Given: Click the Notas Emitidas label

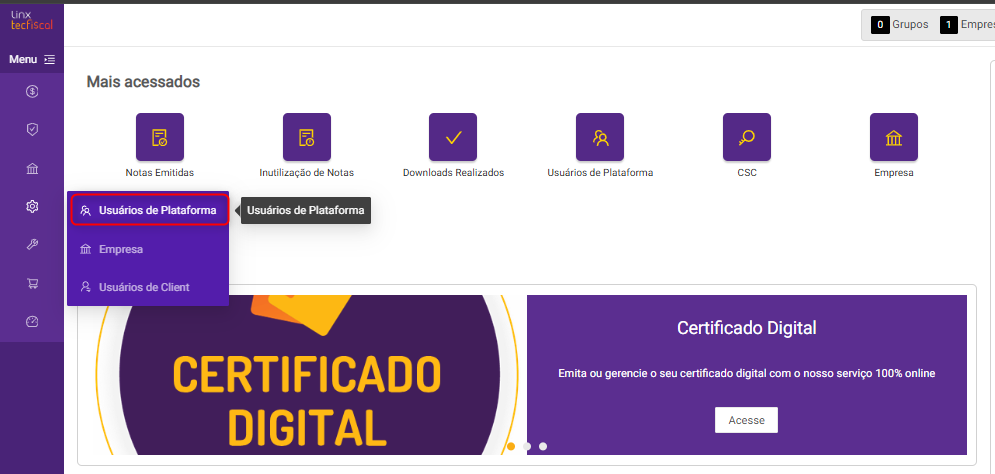Looking at the screenshot, I should [160, 173].
